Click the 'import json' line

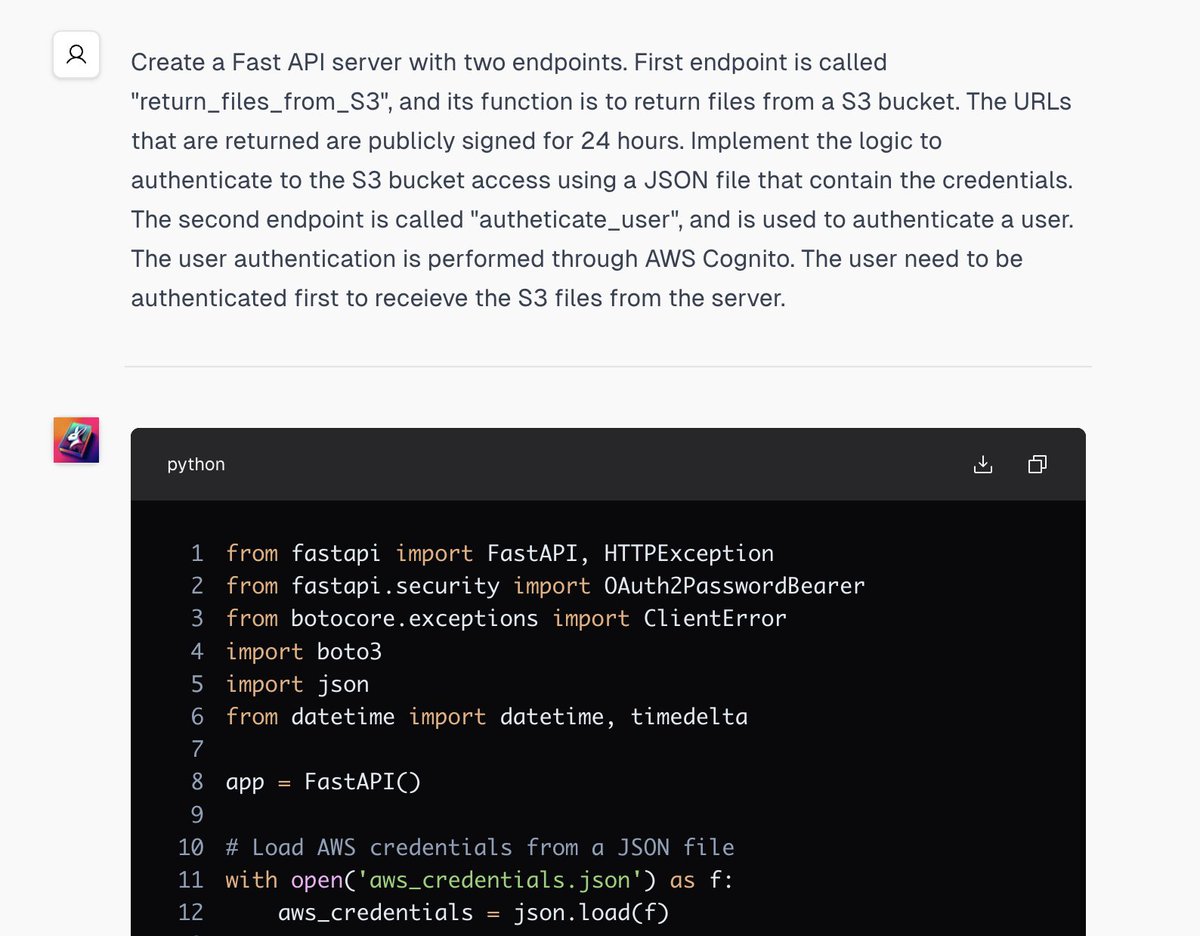click(x=298, y=684)
